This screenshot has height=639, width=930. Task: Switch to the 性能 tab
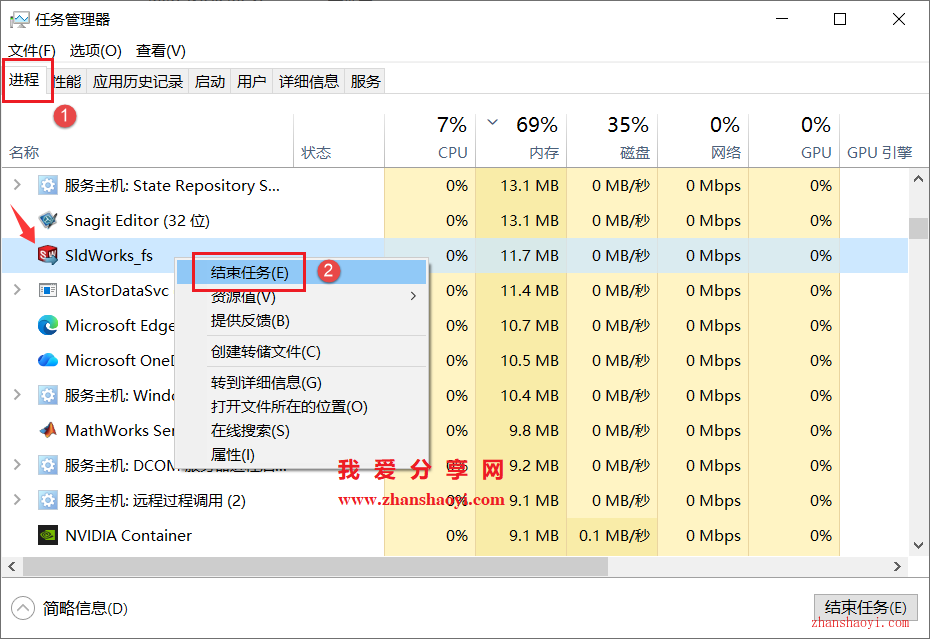tap(66, 81)
